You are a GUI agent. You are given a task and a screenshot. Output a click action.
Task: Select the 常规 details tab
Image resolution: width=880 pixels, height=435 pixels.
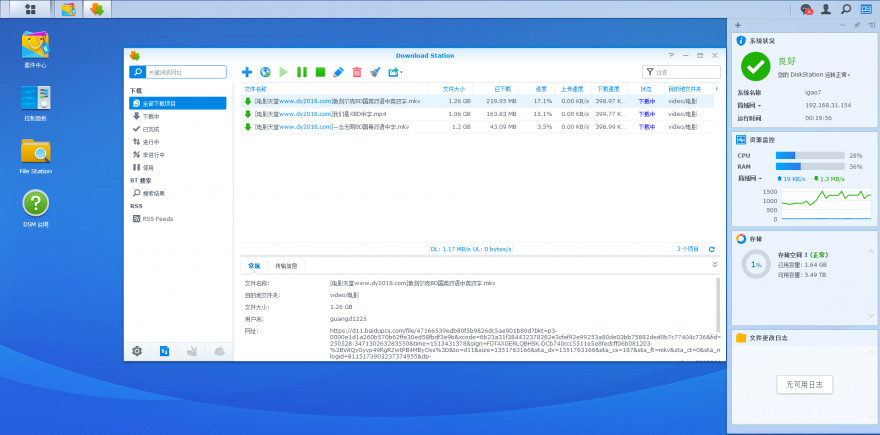254,266
